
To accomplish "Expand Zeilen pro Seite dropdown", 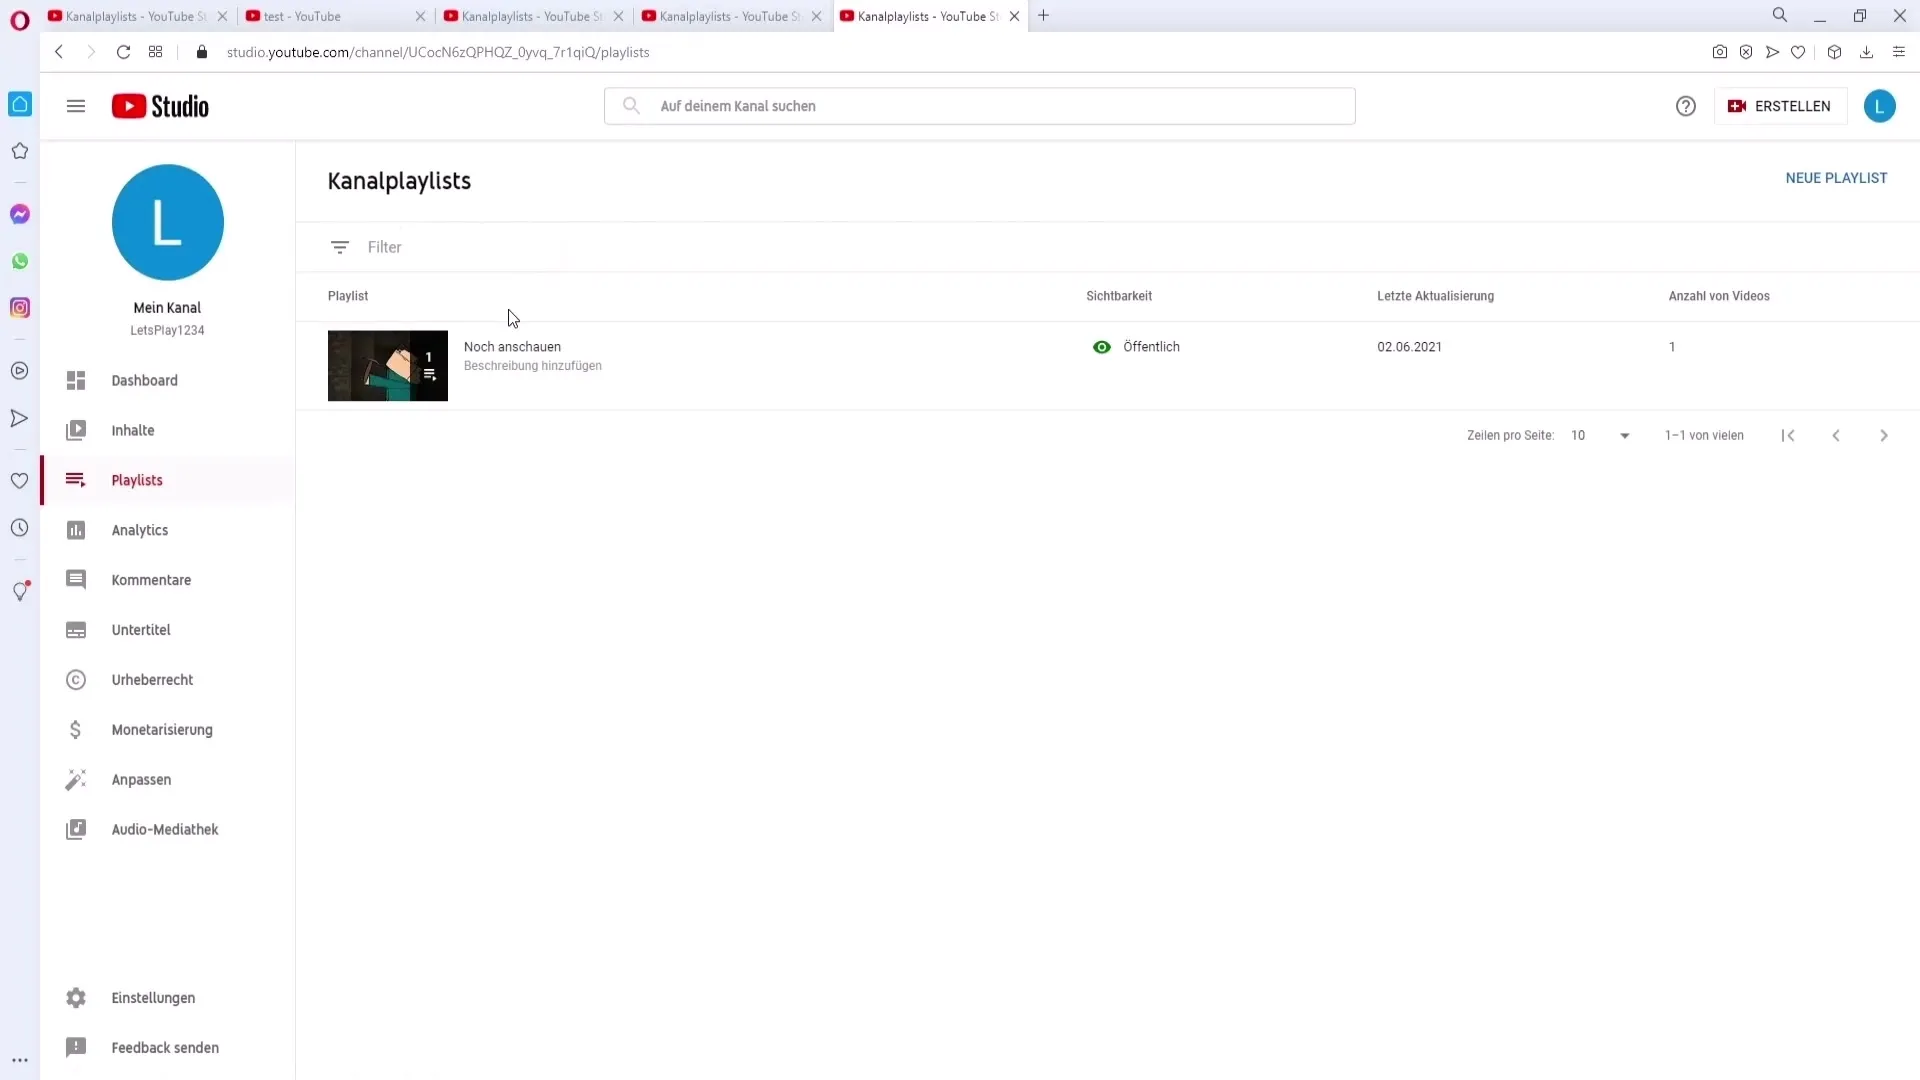I will 1625,434.
